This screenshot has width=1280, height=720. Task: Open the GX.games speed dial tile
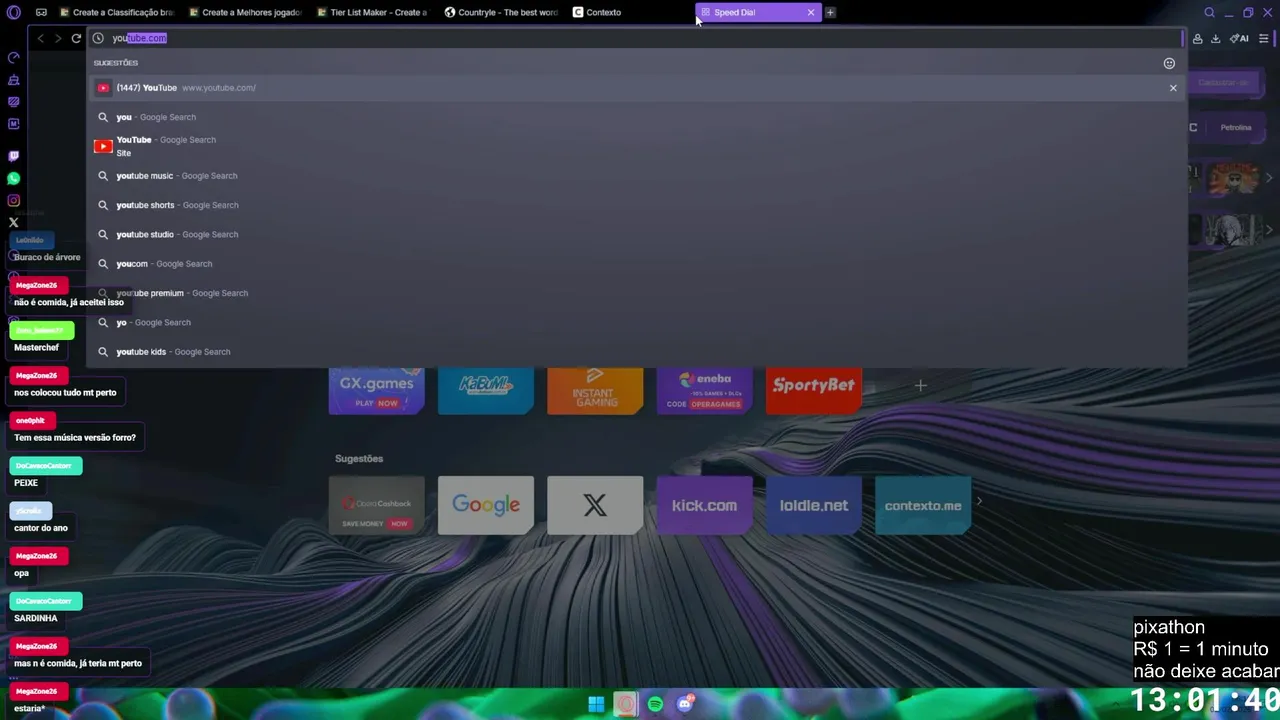point(376,390)
